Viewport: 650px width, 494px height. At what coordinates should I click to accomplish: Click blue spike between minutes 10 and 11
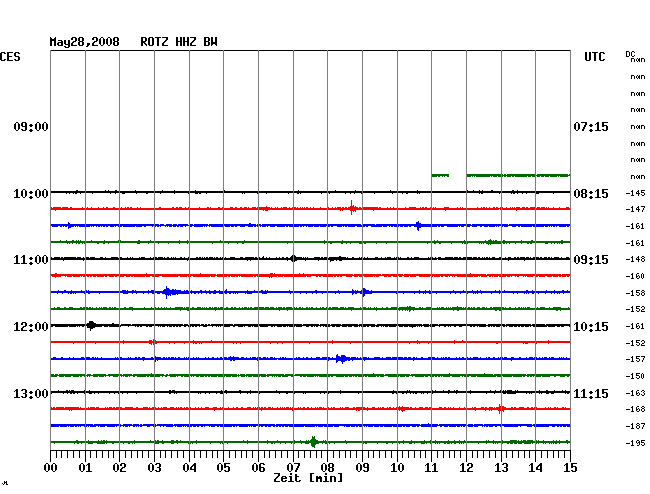click(x=418, y=226)
